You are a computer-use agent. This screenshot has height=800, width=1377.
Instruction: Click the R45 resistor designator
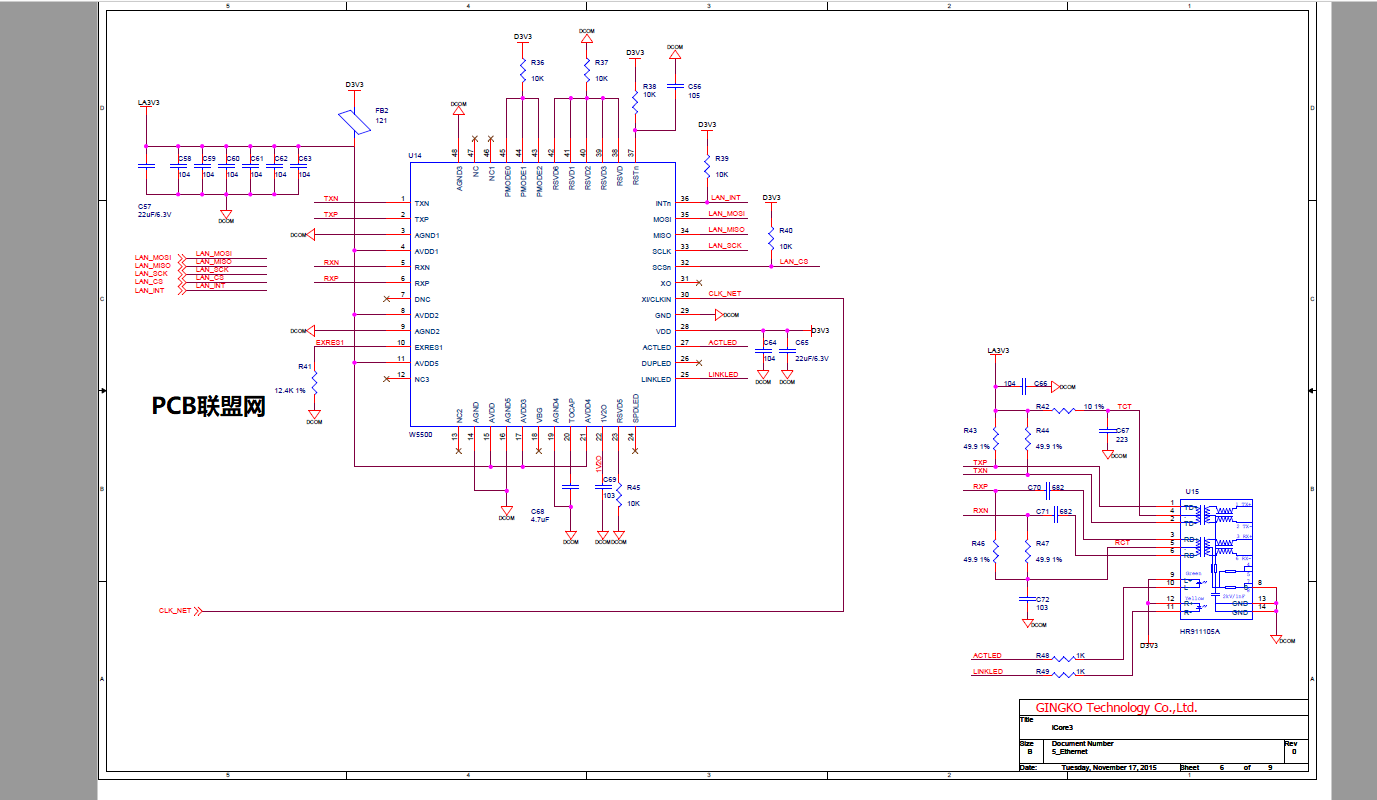633,487
